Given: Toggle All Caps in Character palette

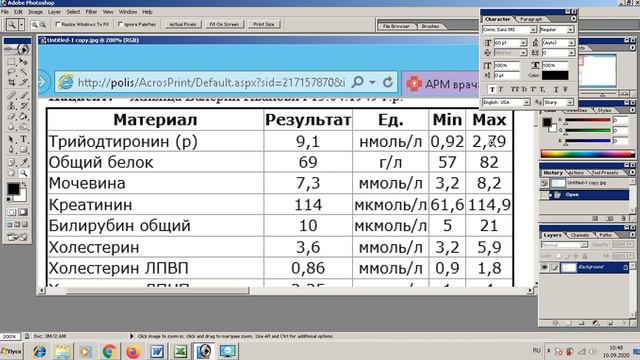Looking at the screenshot, I should point(515,89).
